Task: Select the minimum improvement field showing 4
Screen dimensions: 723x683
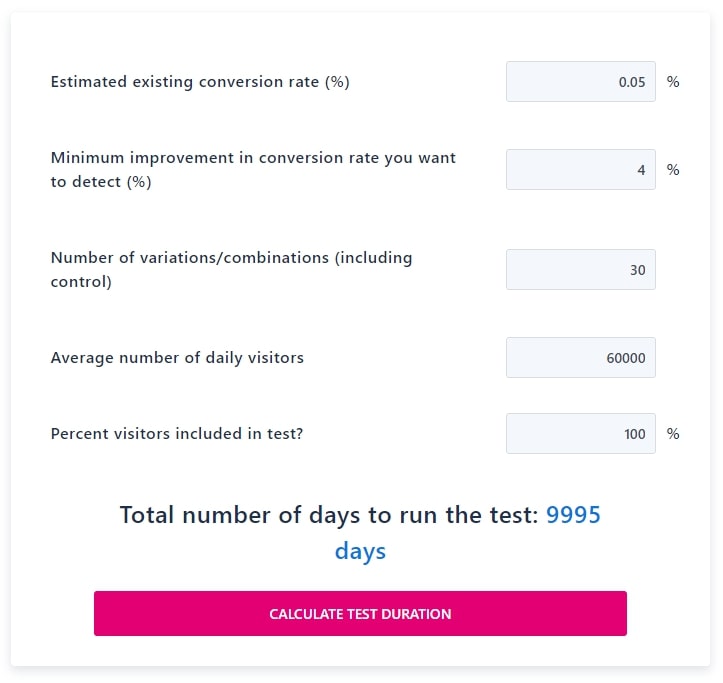Action: pos(581,170)
